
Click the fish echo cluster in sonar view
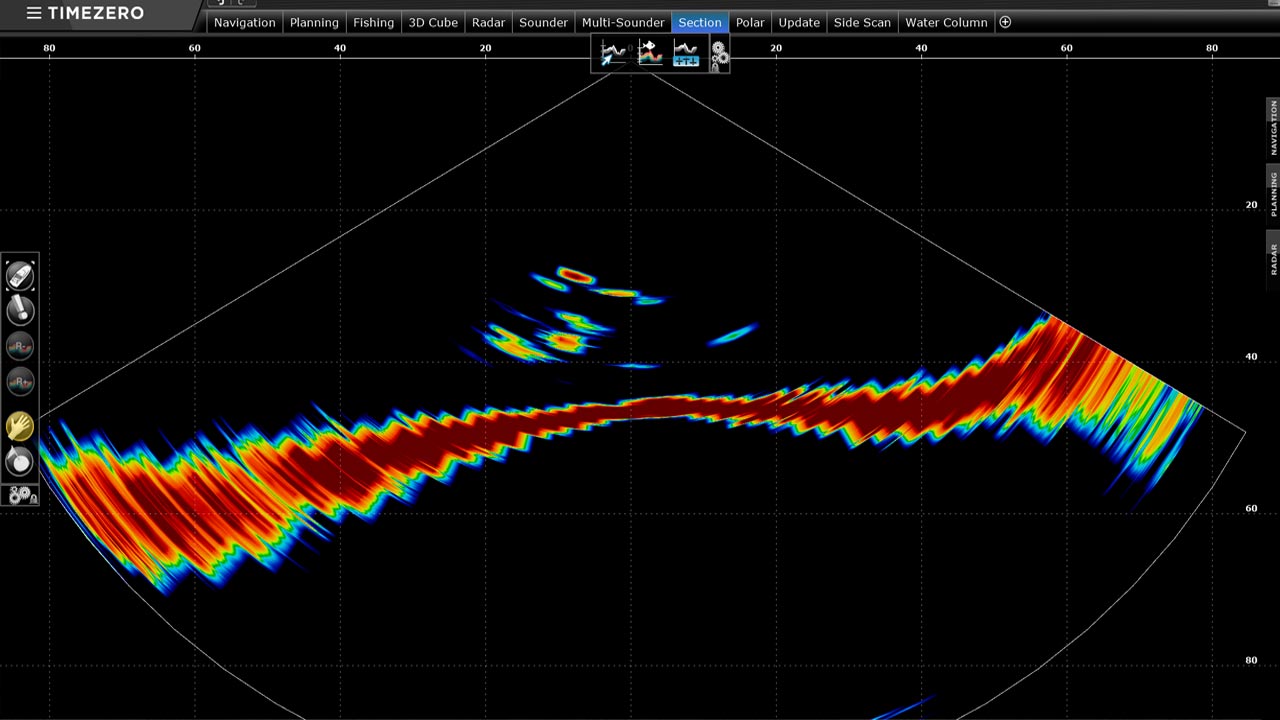[x=566, y=338]
